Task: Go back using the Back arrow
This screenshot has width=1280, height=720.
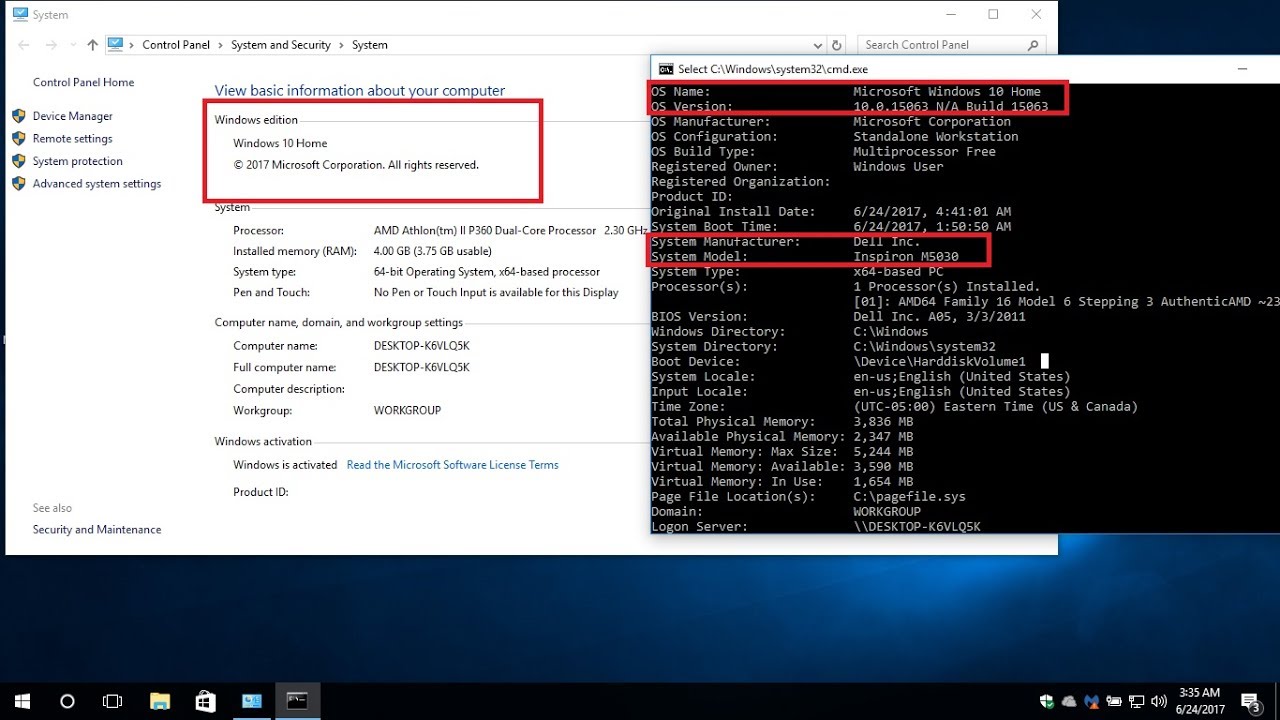Action: [24, 45]
